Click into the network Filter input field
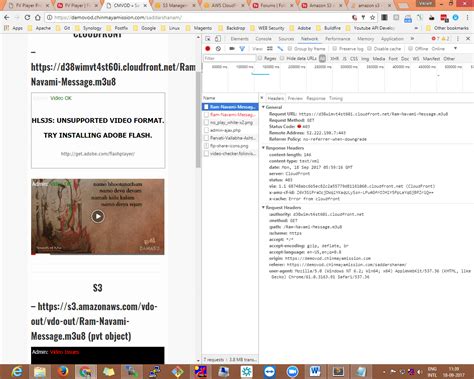This screenshot has height=379, width=474. pos(229,58)
